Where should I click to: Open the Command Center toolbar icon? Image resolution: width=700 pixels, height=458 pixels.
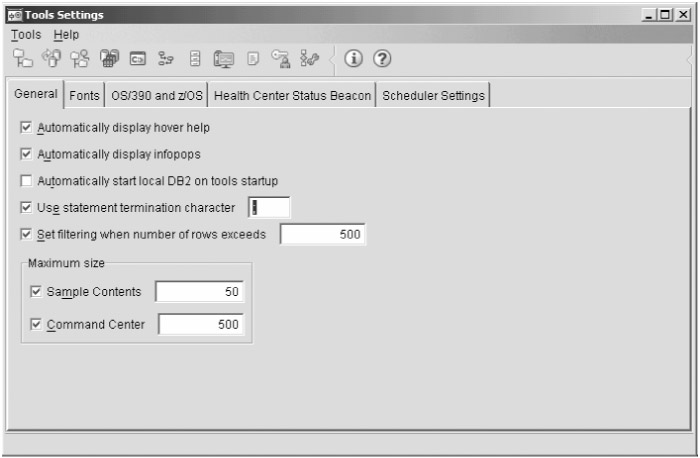click(138, 59)
